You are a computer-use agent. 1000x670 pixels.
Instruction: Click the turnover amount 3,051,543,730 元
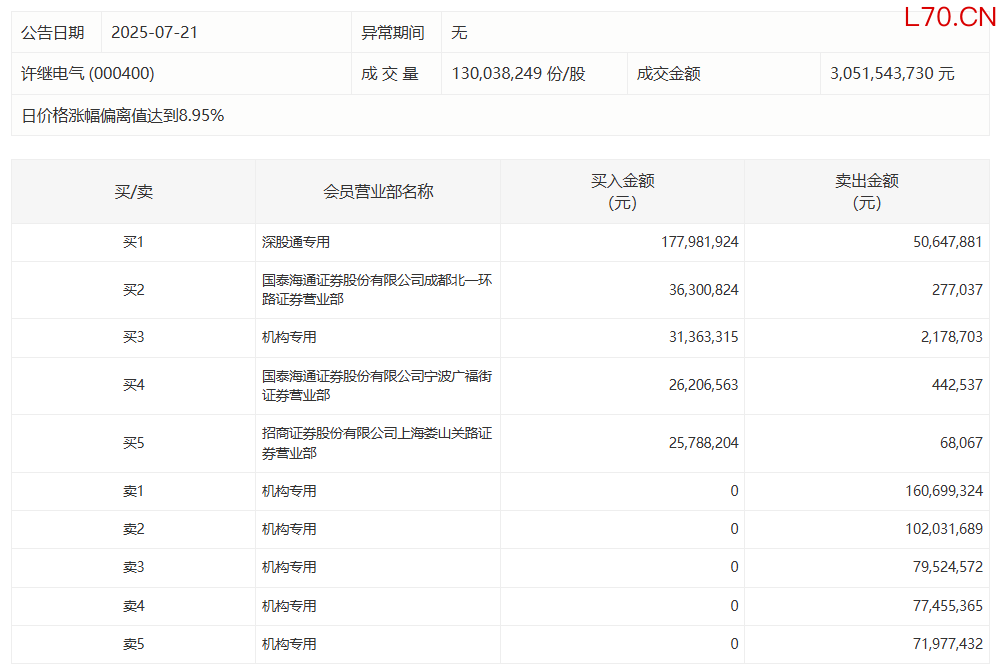pyautogui.click(x=892, y=74)
